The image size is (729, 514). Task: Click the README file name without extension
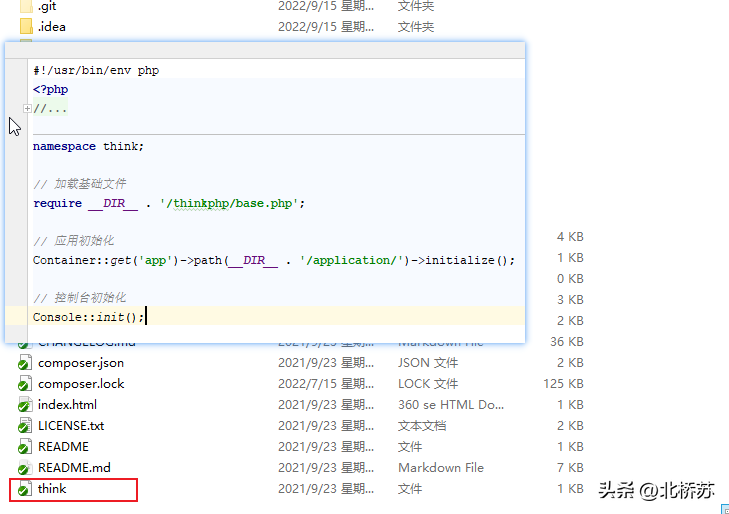coord(63,447)
